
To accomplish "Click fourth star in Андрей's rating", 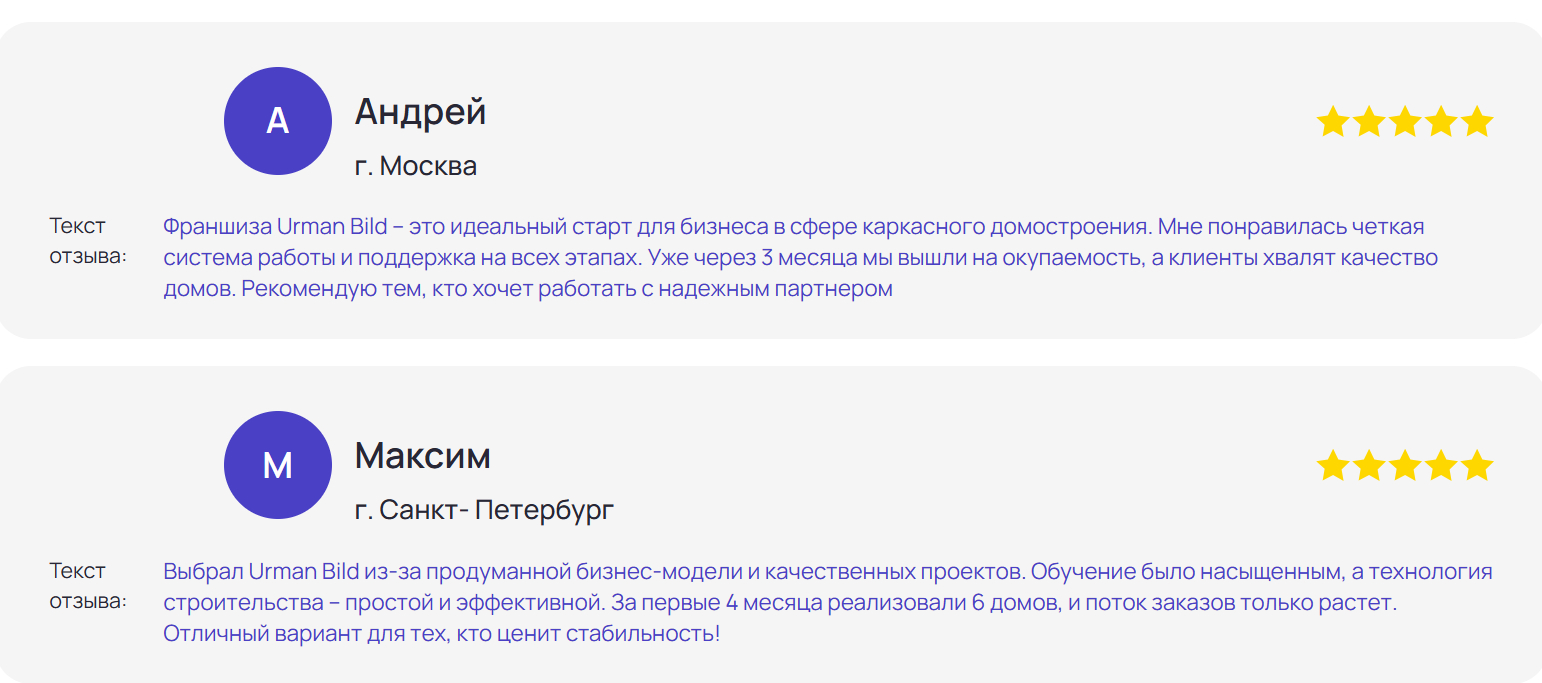I will point(1441,122).
